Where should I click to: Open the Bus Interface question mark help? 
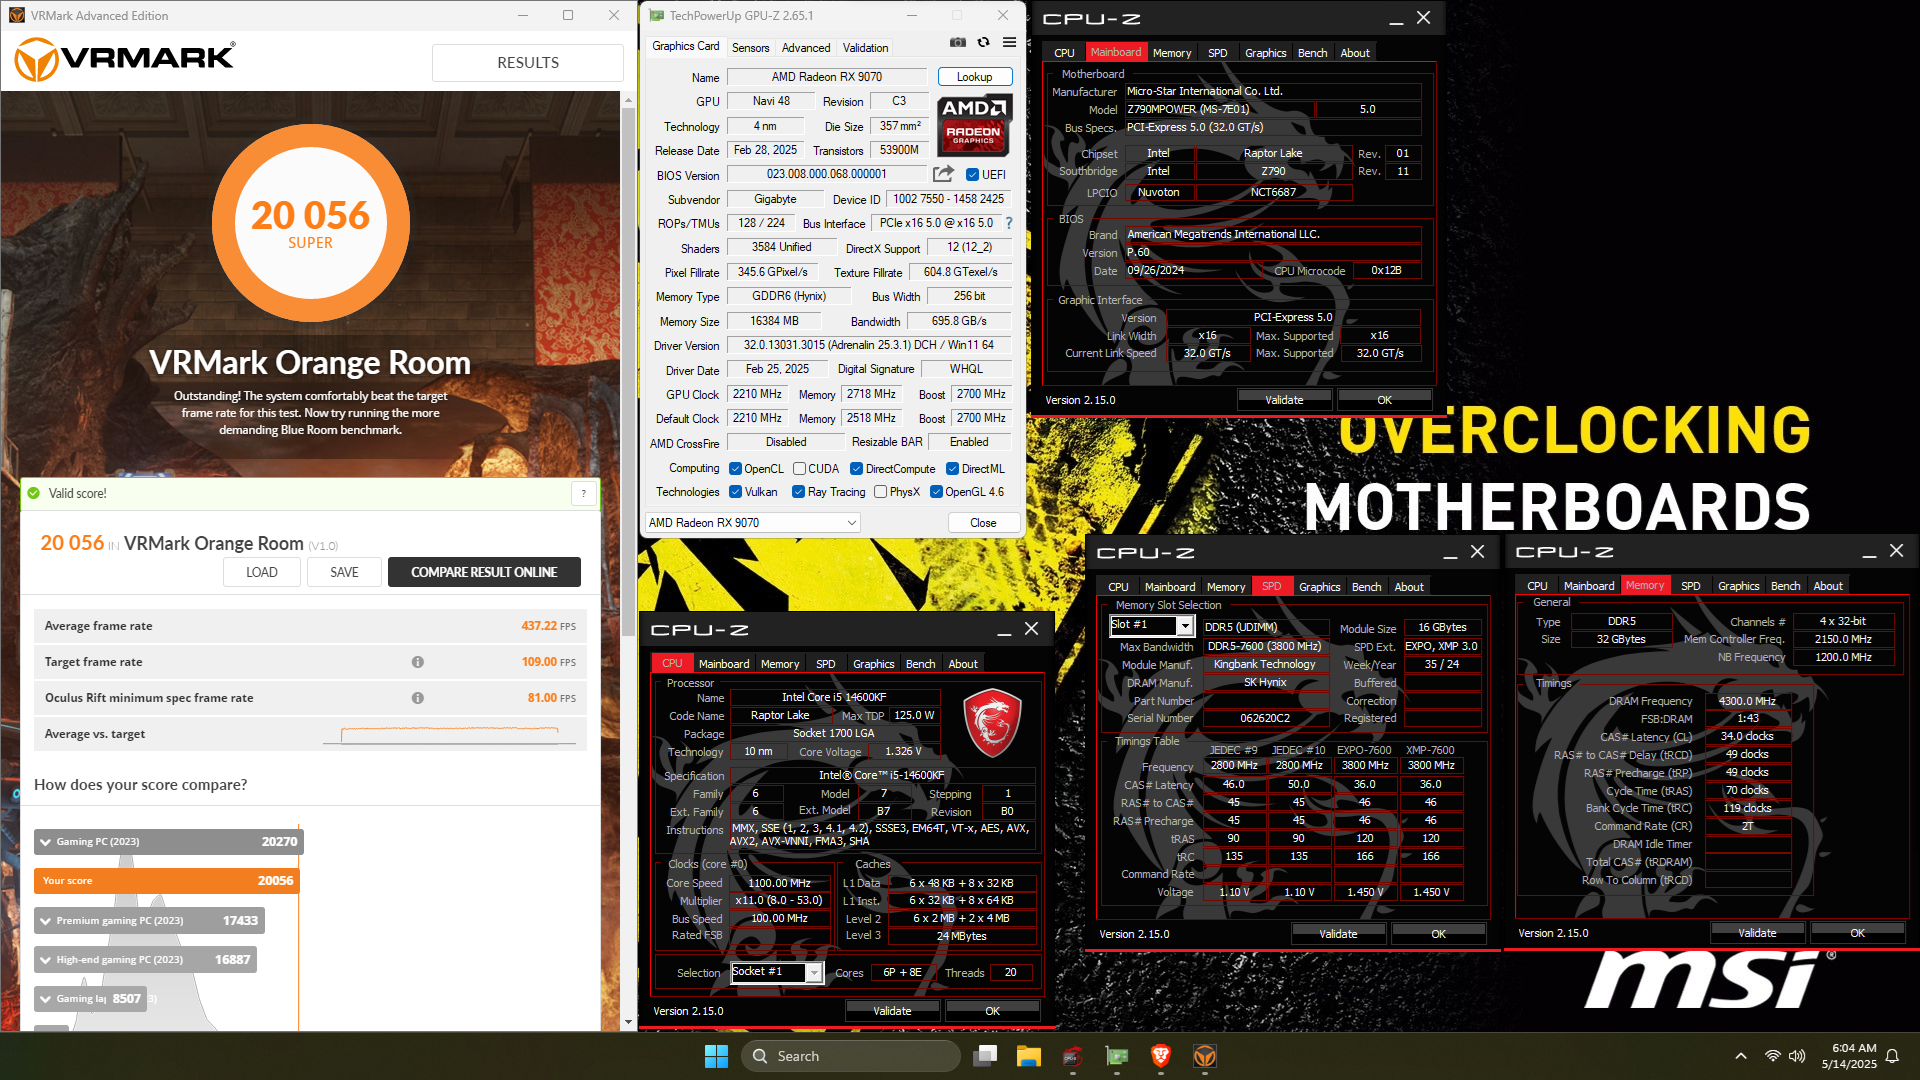click(x=1009, y=224)
